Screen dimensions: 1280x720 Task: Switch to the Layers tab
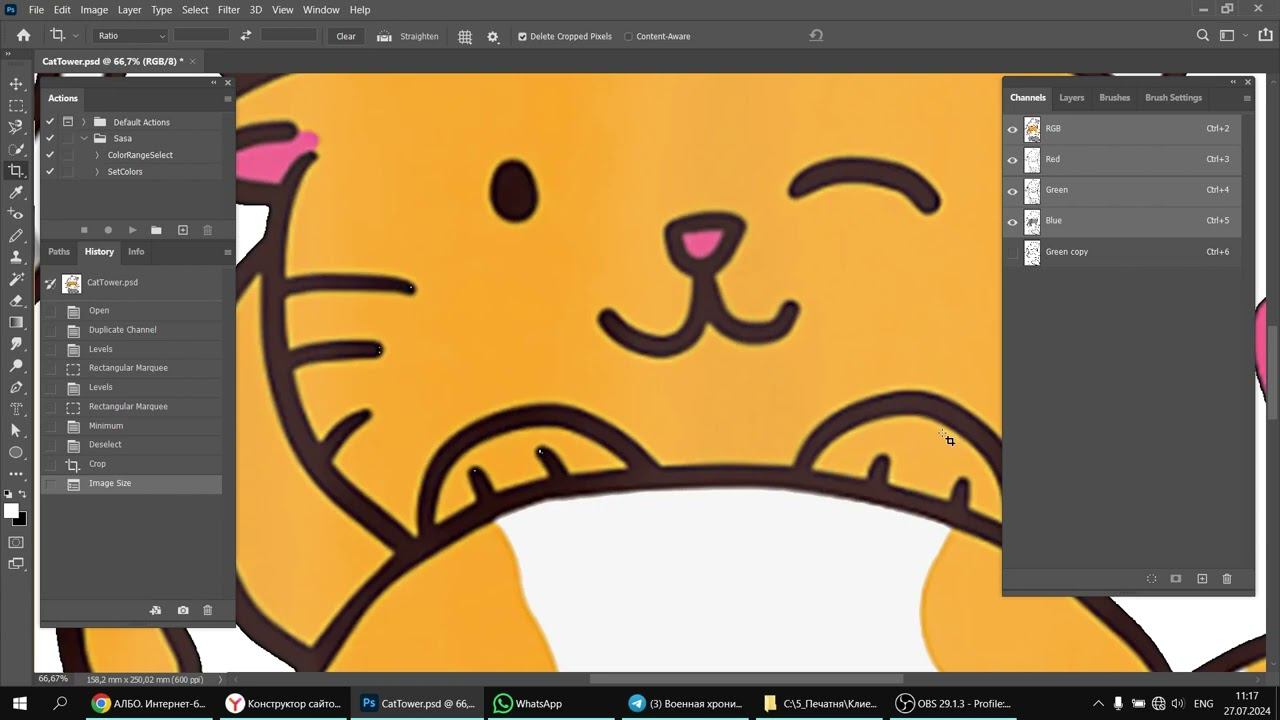pos(1072,98)
